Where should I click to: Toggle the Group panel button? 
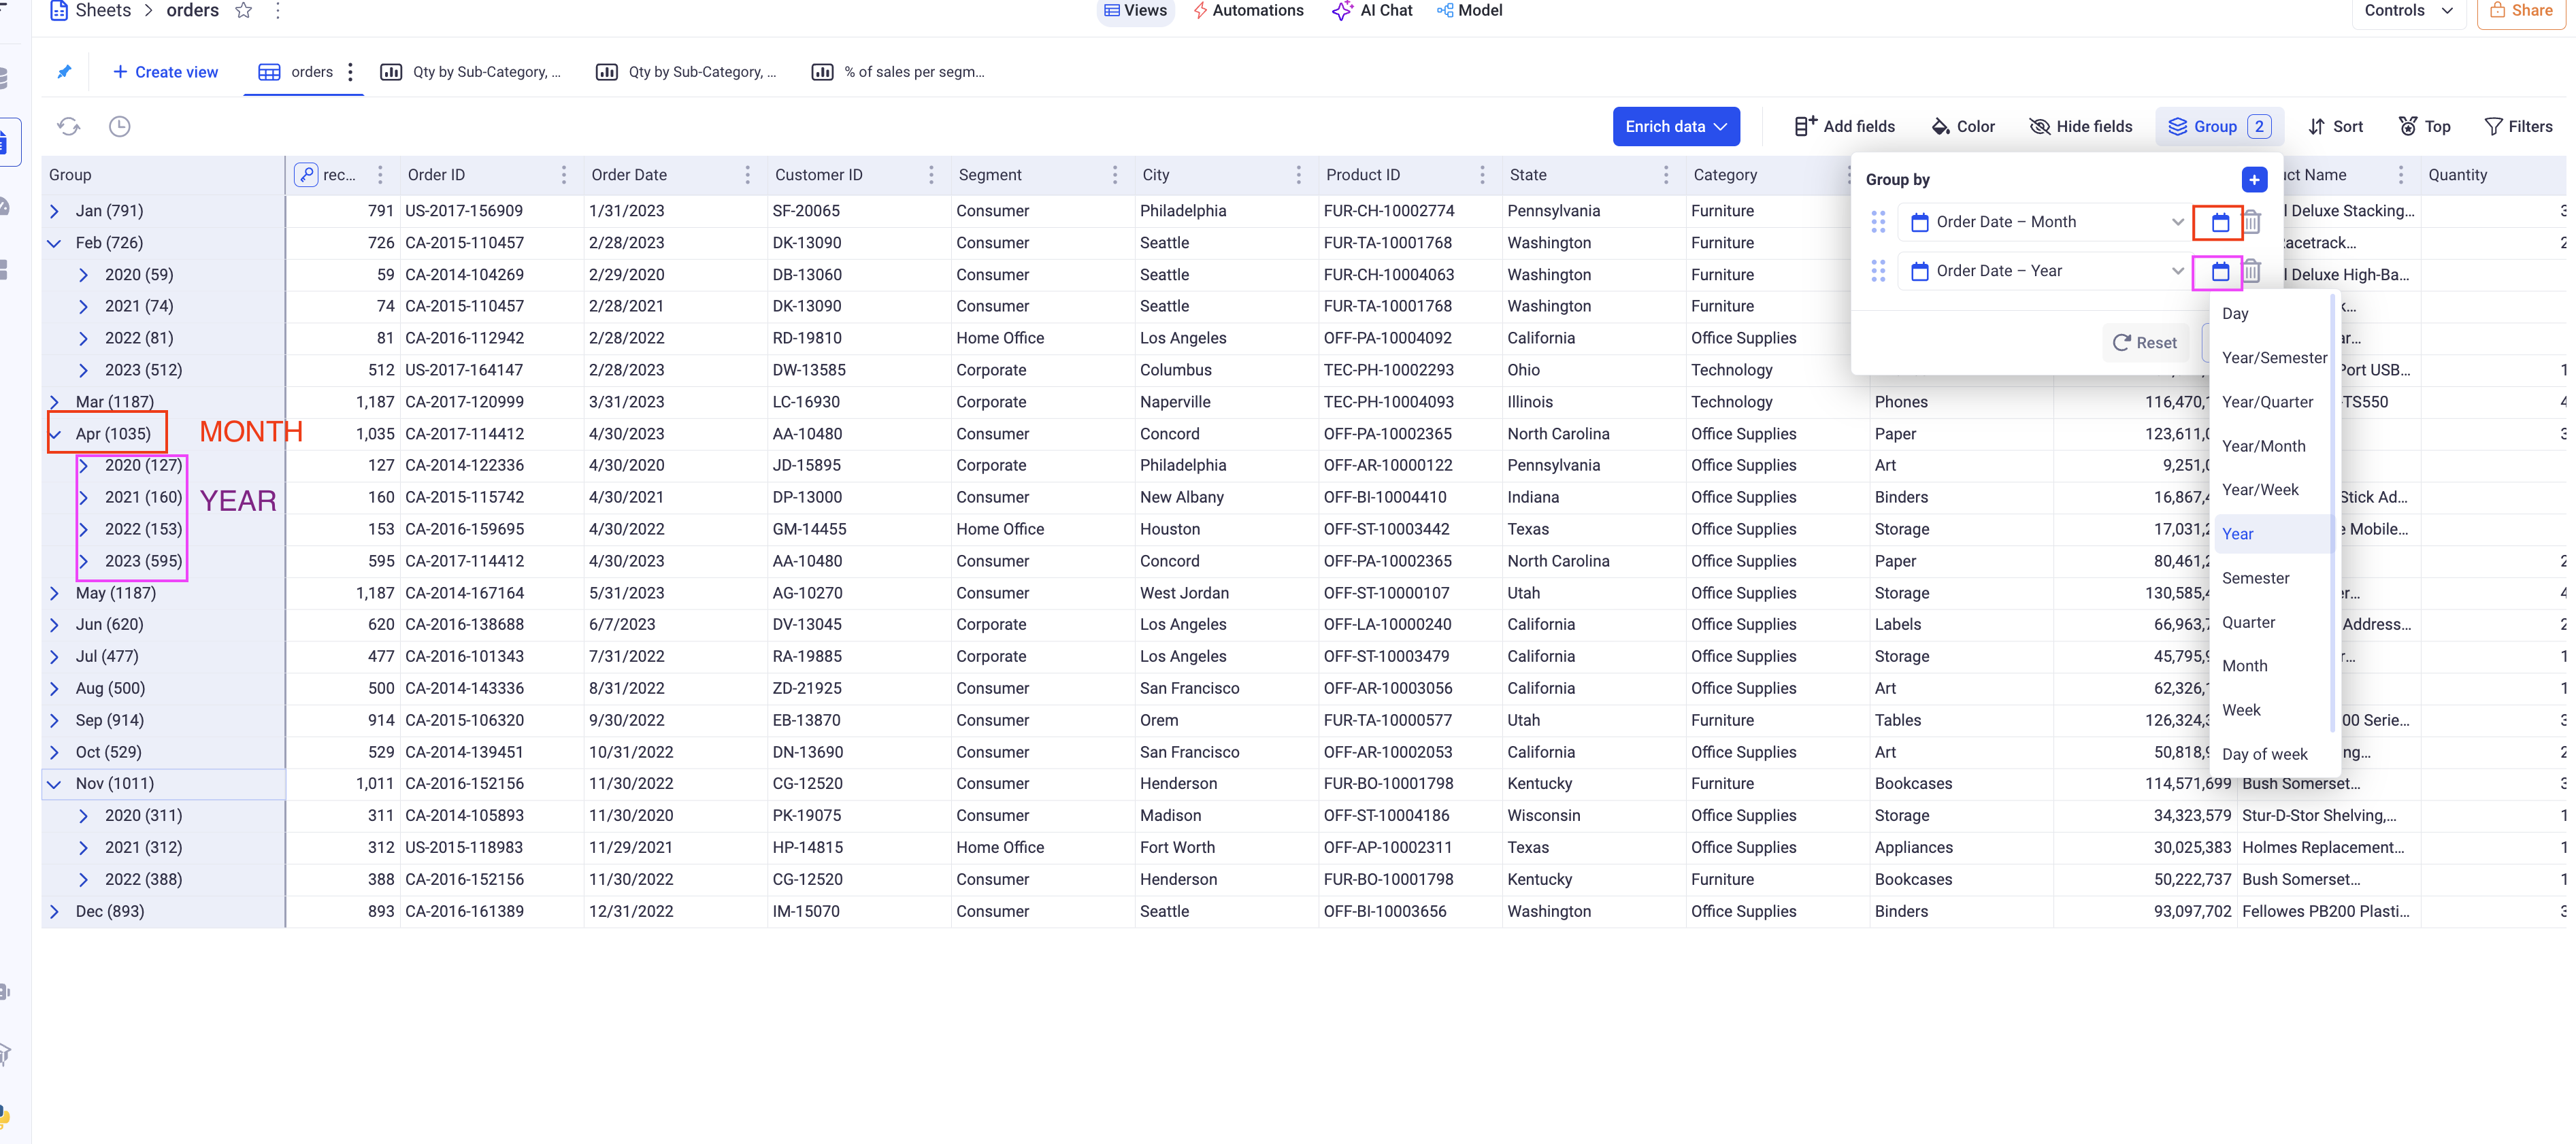2219,126
